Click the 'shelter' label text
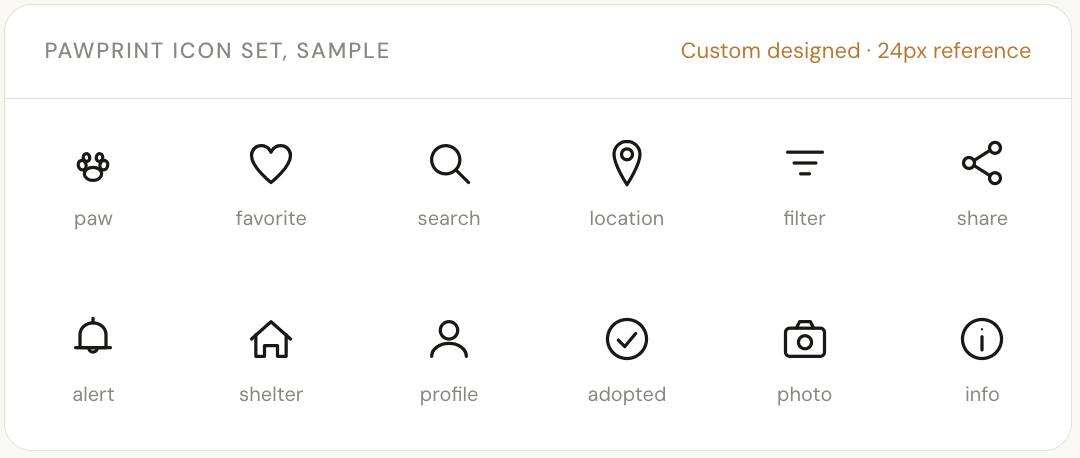The image size is (1080, 458). point(271,395)
